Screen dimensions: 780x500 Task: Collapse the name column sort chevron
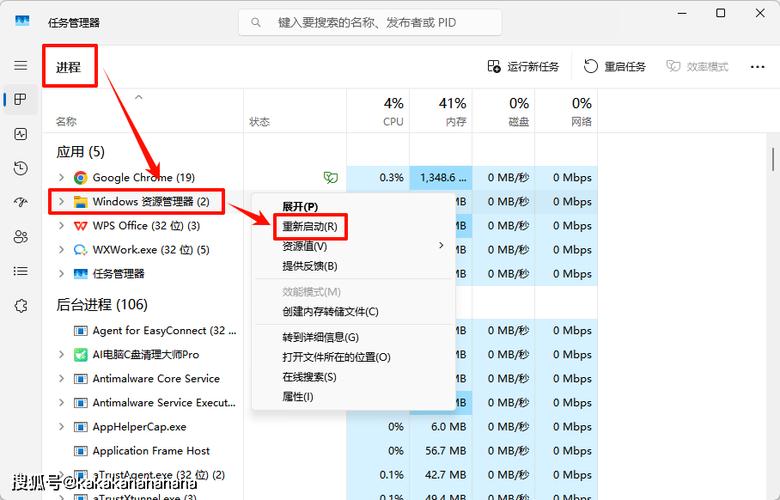coord(139,98)
